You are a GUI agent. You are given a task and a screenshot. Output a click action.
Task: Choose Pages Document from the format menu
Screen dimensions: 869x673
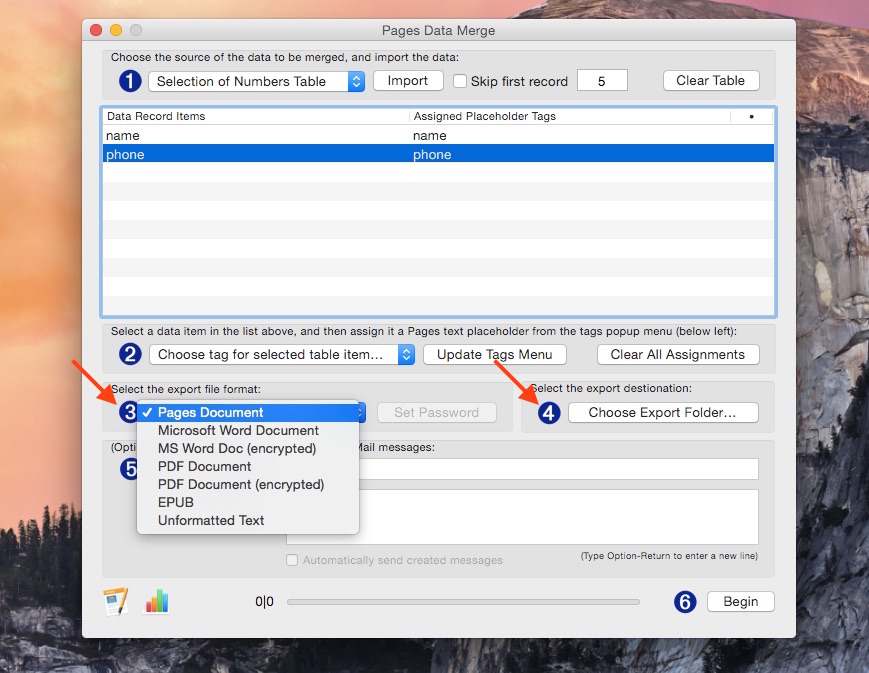(248, 412)
